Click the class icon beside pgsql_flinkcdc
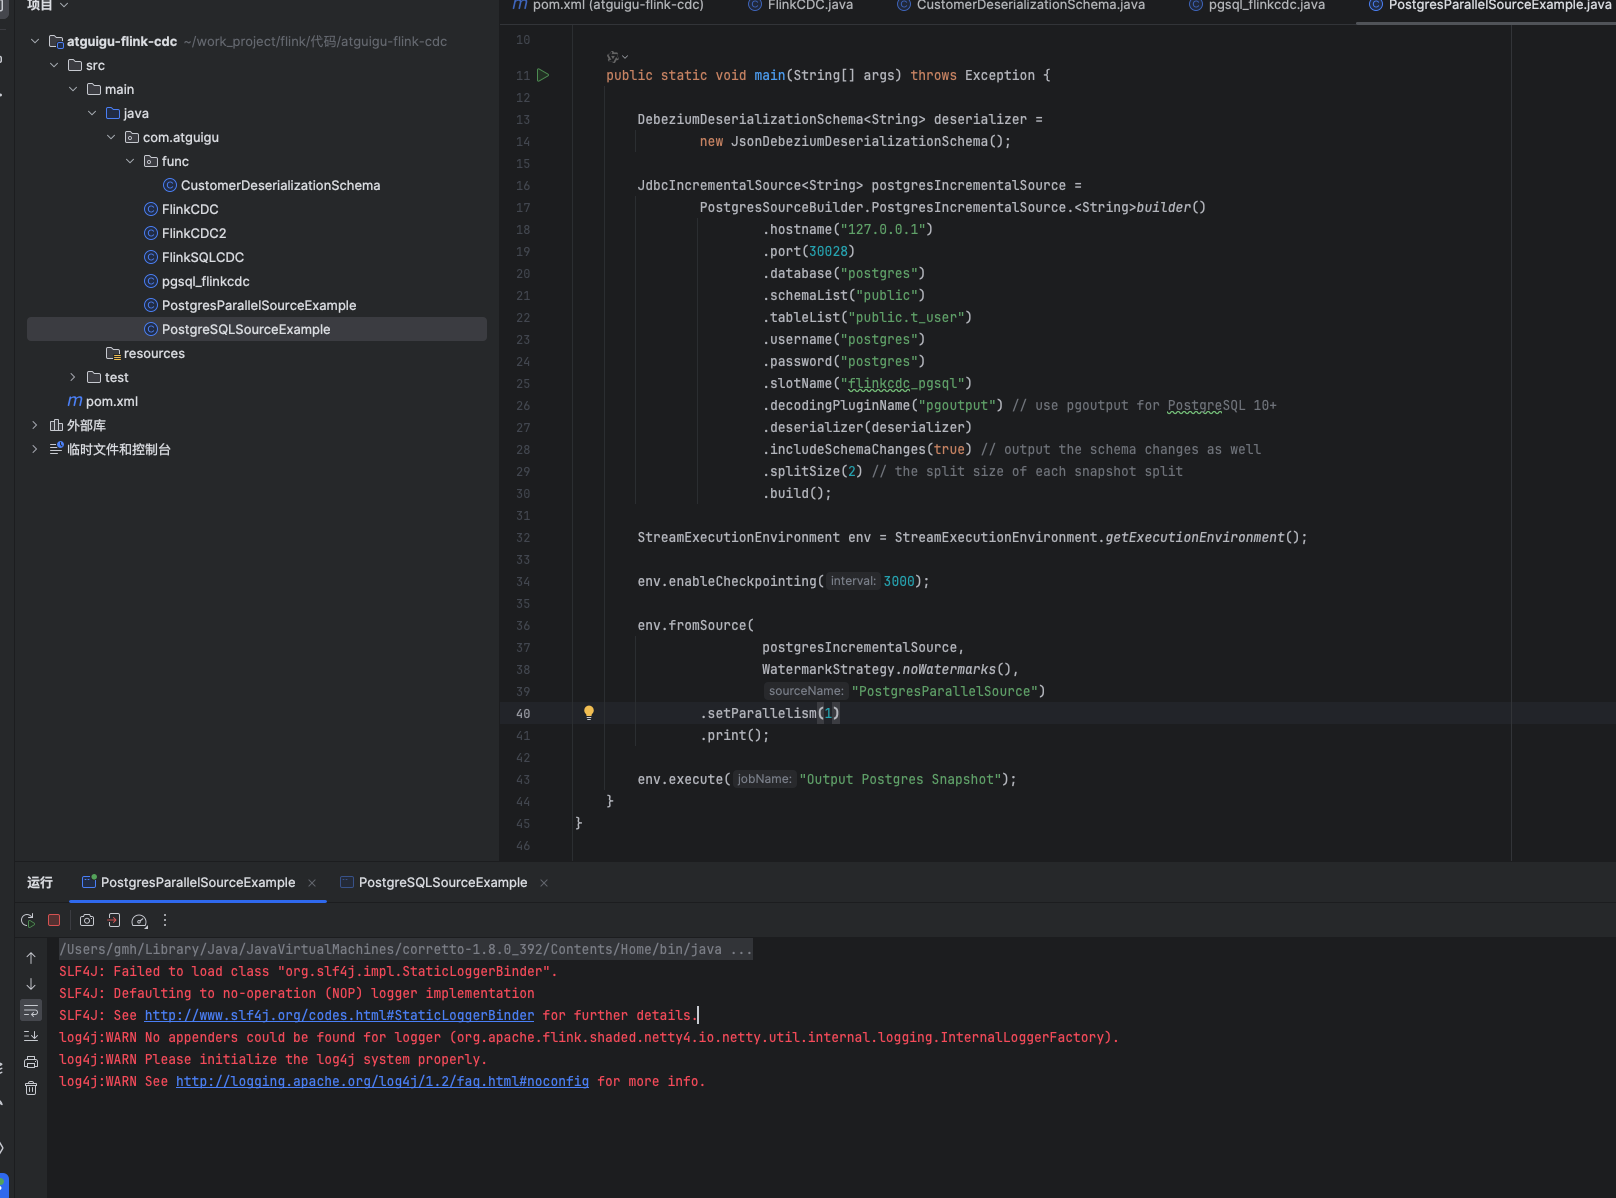The height and width of the screenshot is (1198, 1616). [x=151, y=281]
